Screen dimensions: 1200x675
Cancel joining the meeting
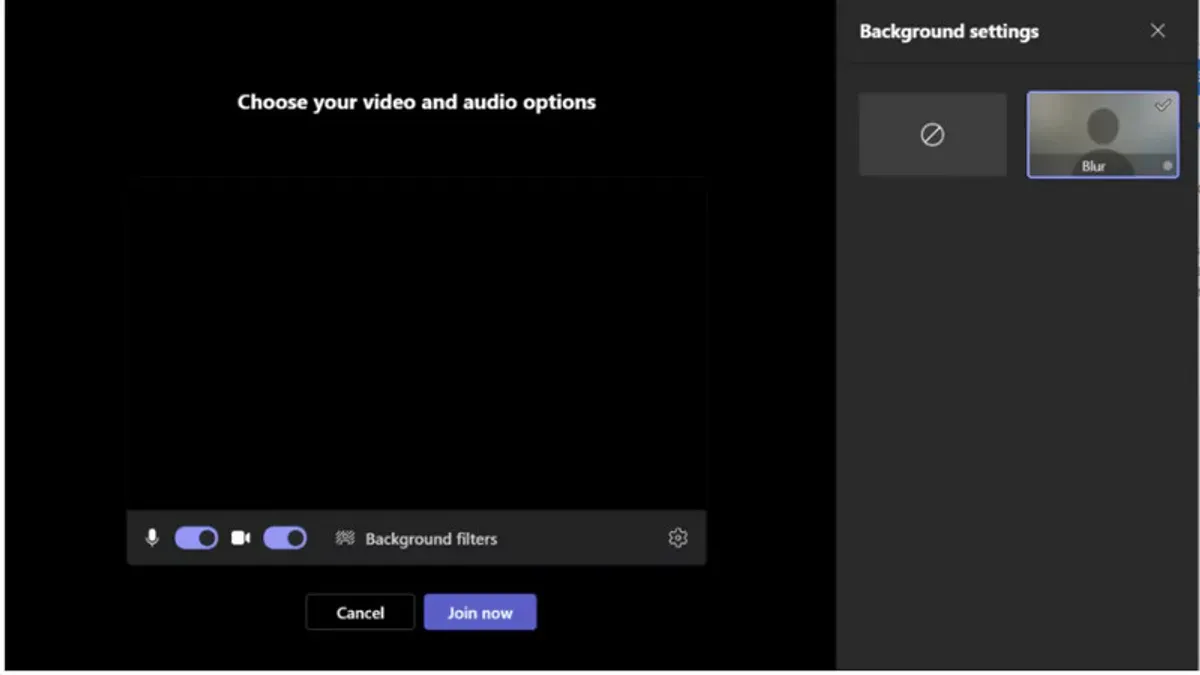(x=360, y=612)
